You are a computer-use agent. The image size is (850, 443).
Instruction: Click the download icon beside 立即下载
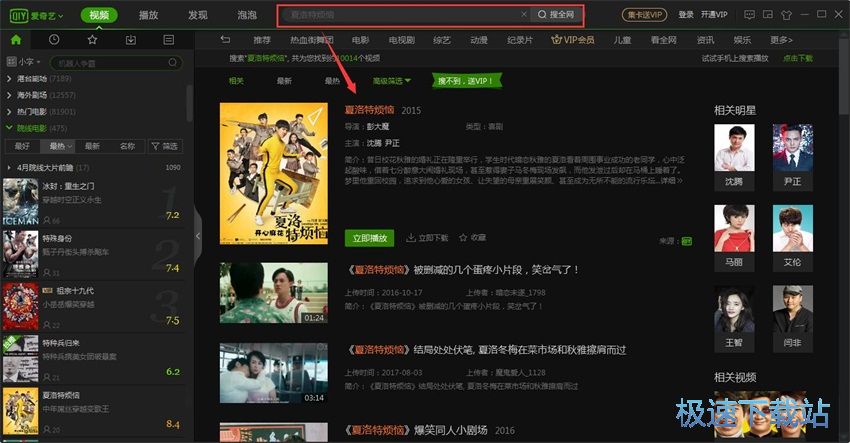(x=411, y=237)
